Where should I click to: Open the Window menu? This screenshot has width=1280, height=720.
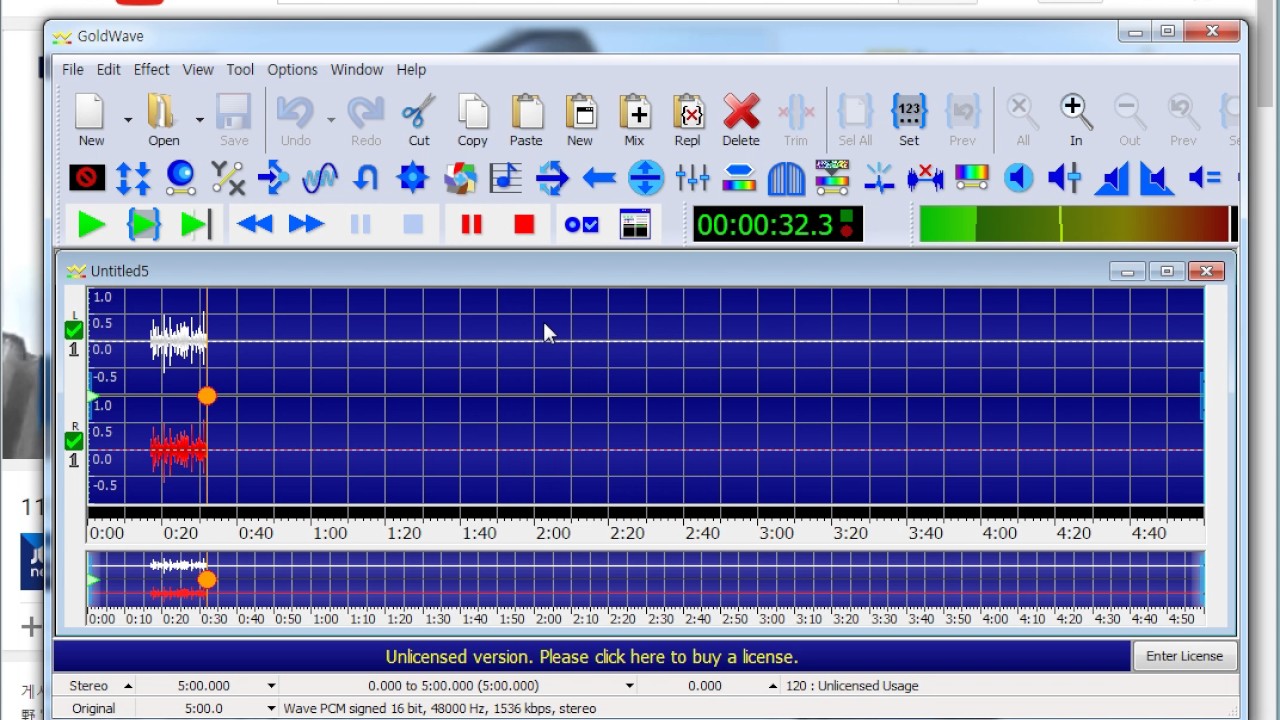point(356,69)
